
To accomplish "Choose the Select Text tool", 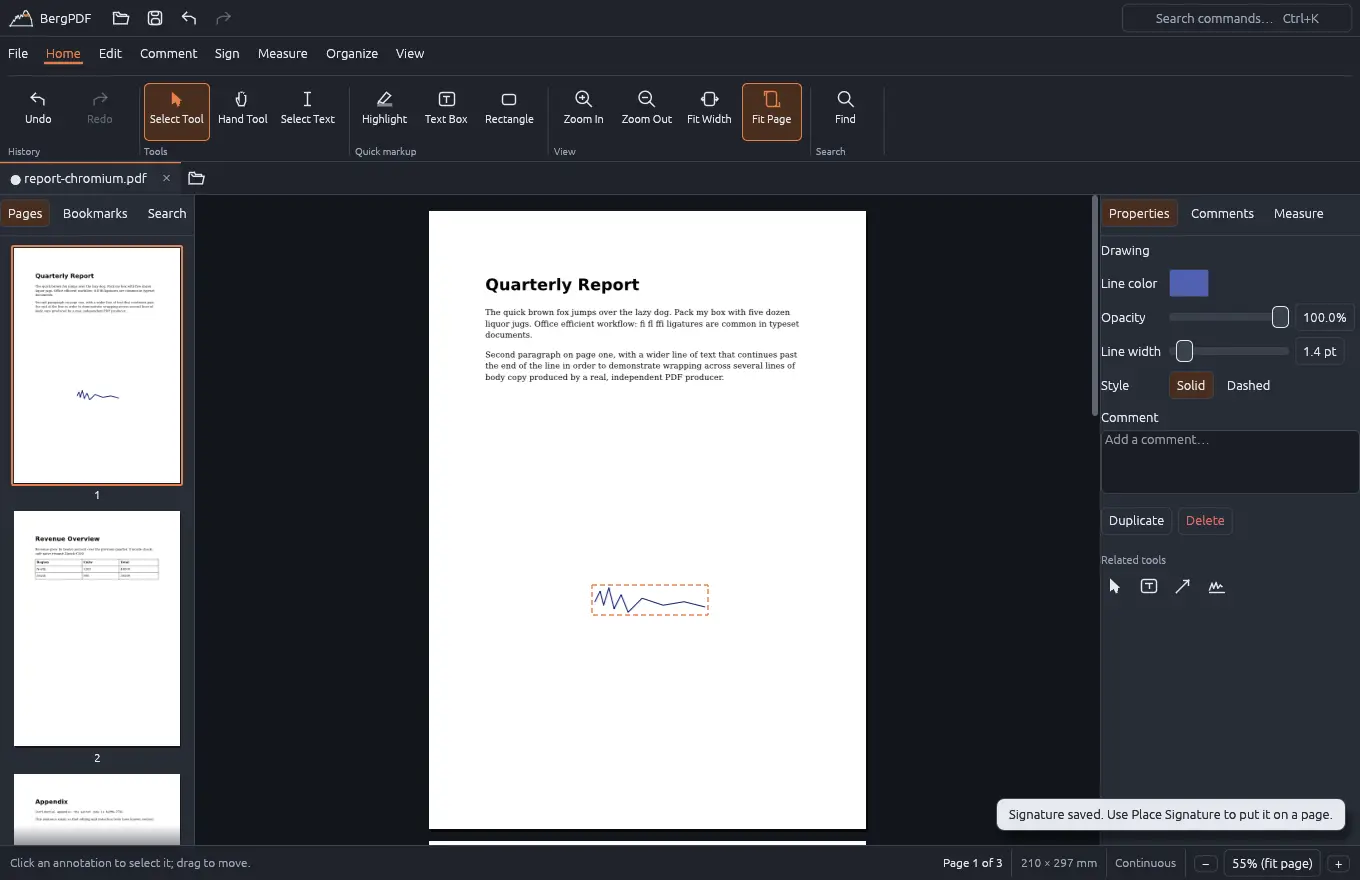I will (x=308, y=111).
